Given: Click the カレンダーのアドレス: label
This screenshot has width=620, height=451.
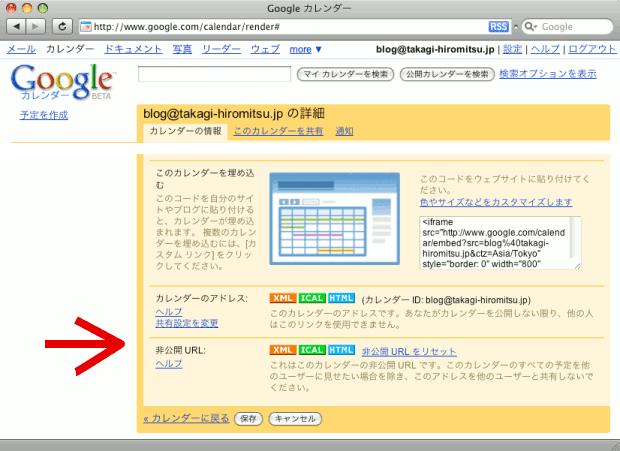Looking at the screenshot, I should [x=202, y=298].
